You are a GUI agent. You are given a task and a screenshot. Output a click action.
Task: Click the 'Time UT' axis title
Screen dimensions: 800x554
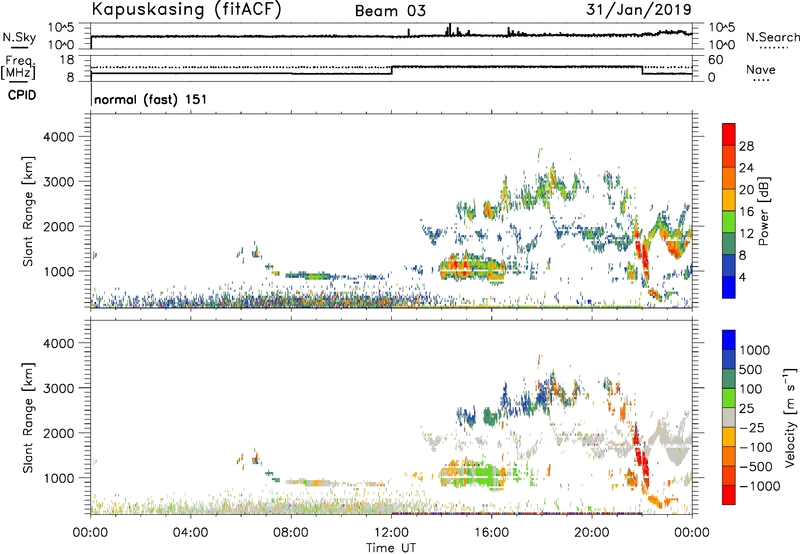pyautogui.click(x=391, y=548)
